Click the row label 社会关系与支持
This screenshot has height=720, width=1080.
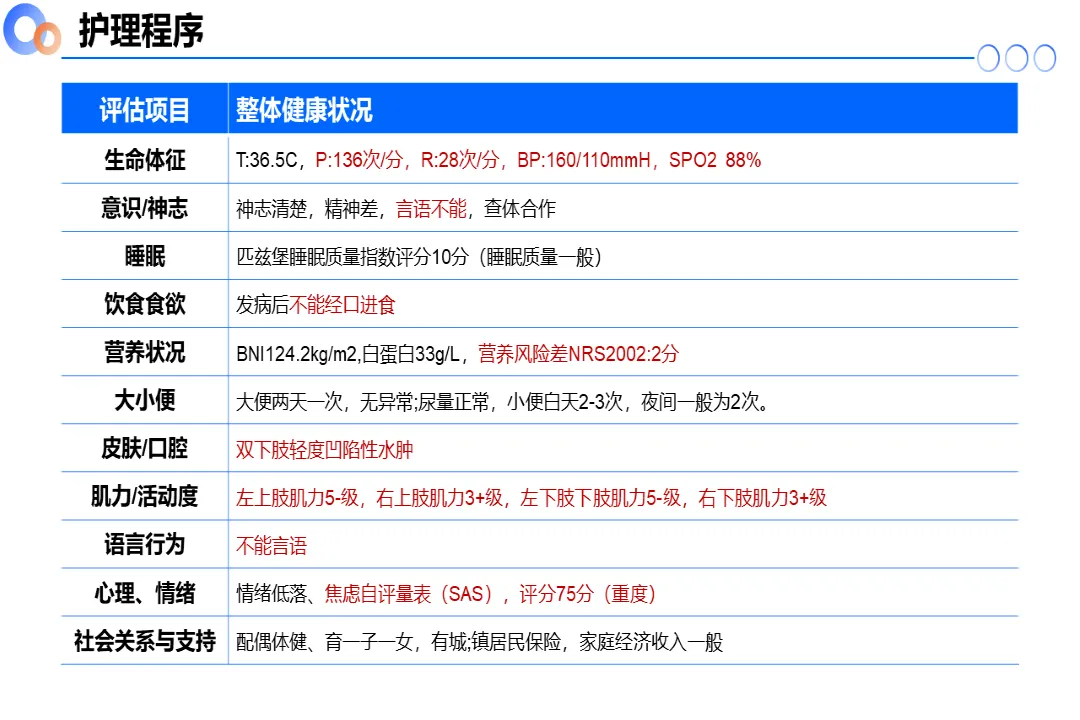145,641
